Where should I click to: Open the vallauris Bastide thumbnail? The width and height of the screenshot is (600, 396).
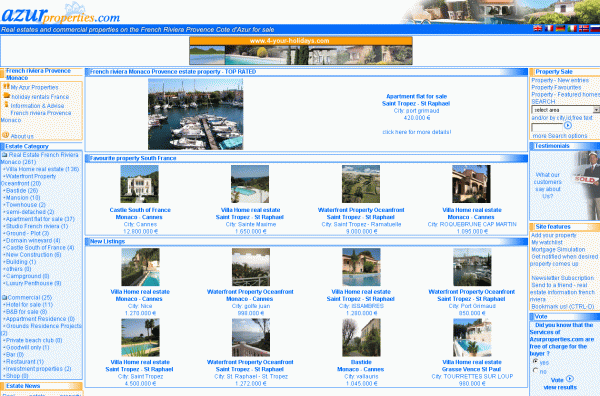point(361,337)
